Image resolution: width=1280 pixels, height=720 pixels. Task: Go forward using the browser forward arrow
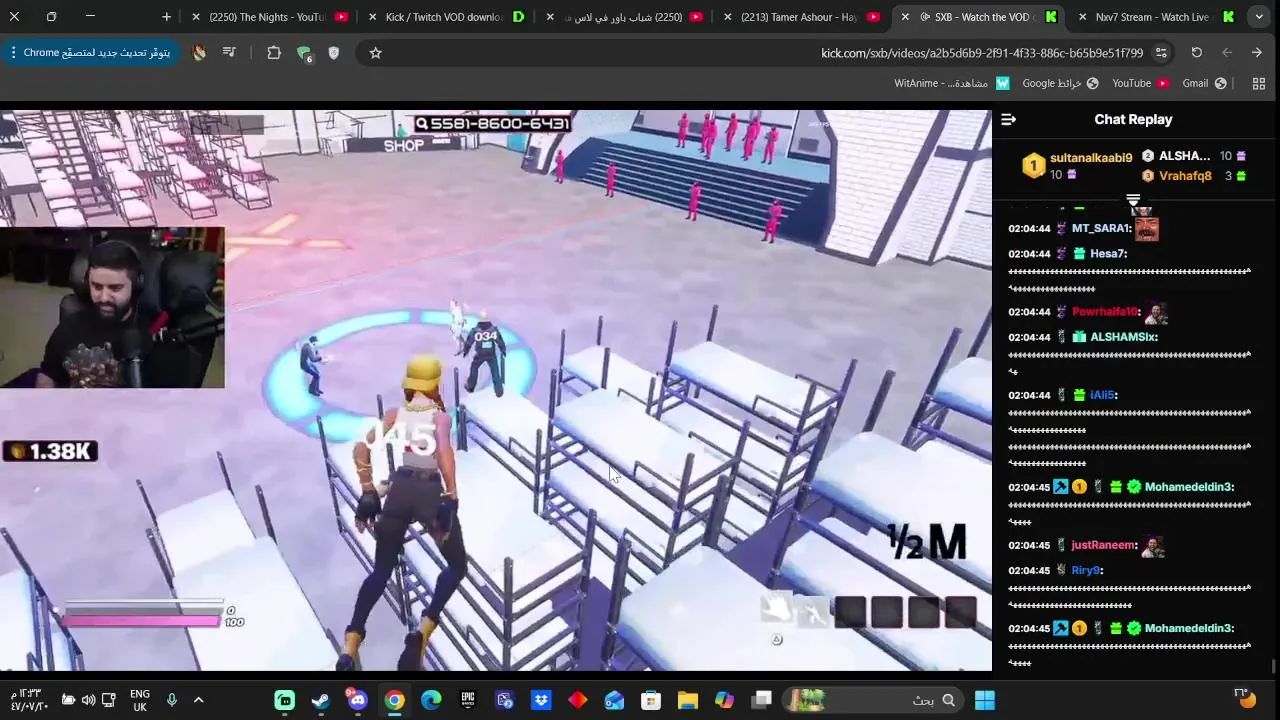[x=1227, y=53]
